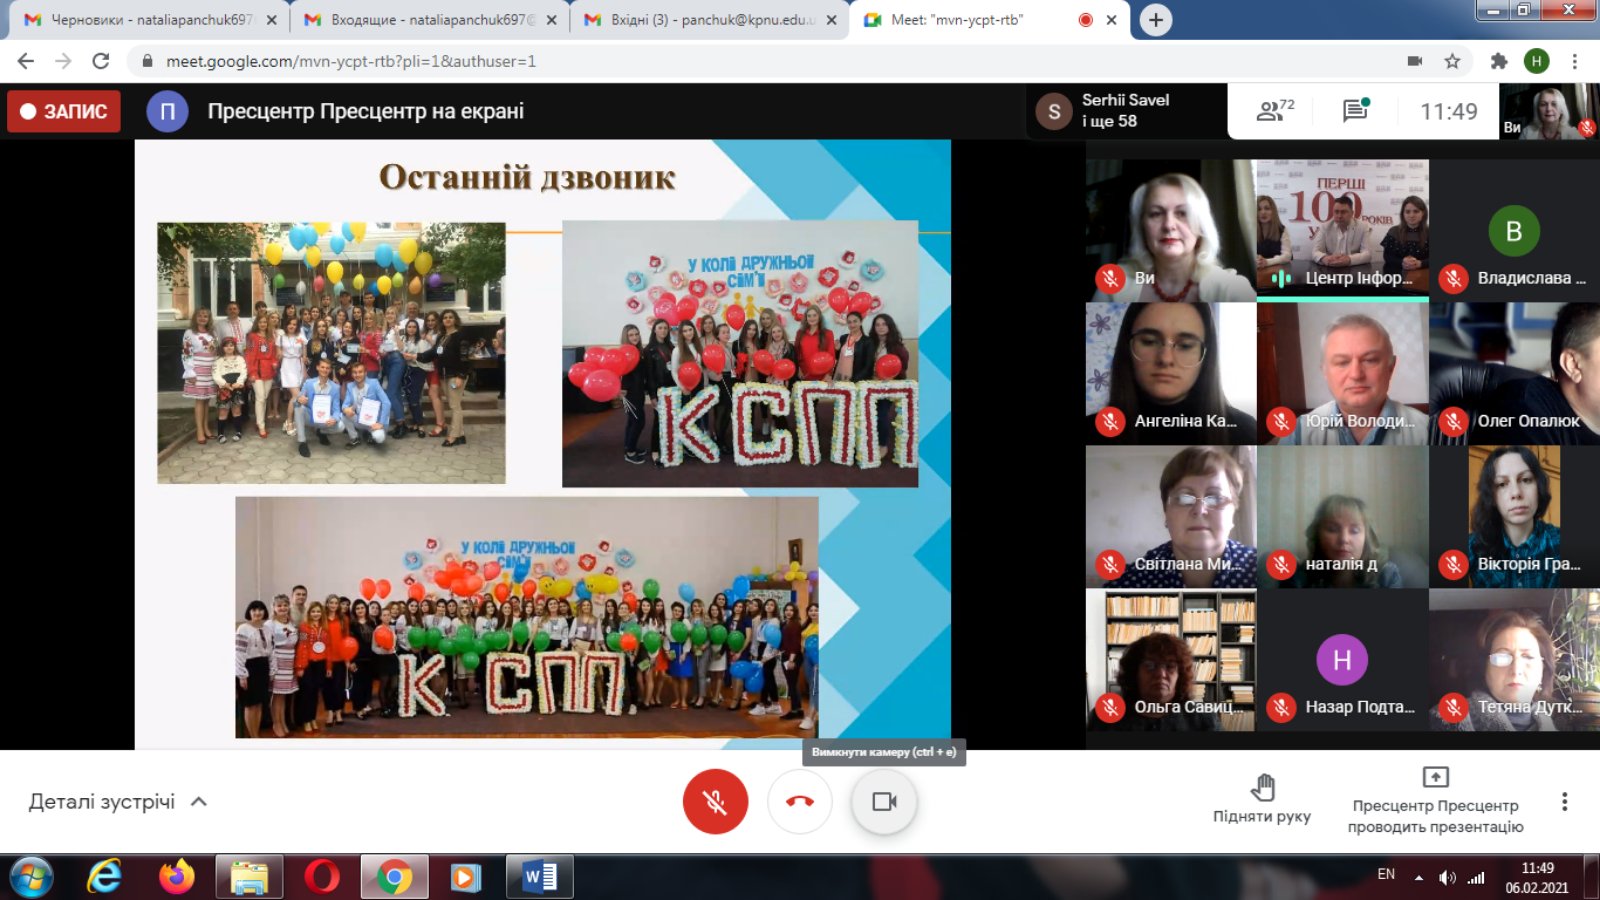Open the participants list icon
Viewport: 1600px width, 900px height.
tap(1273, 111)
